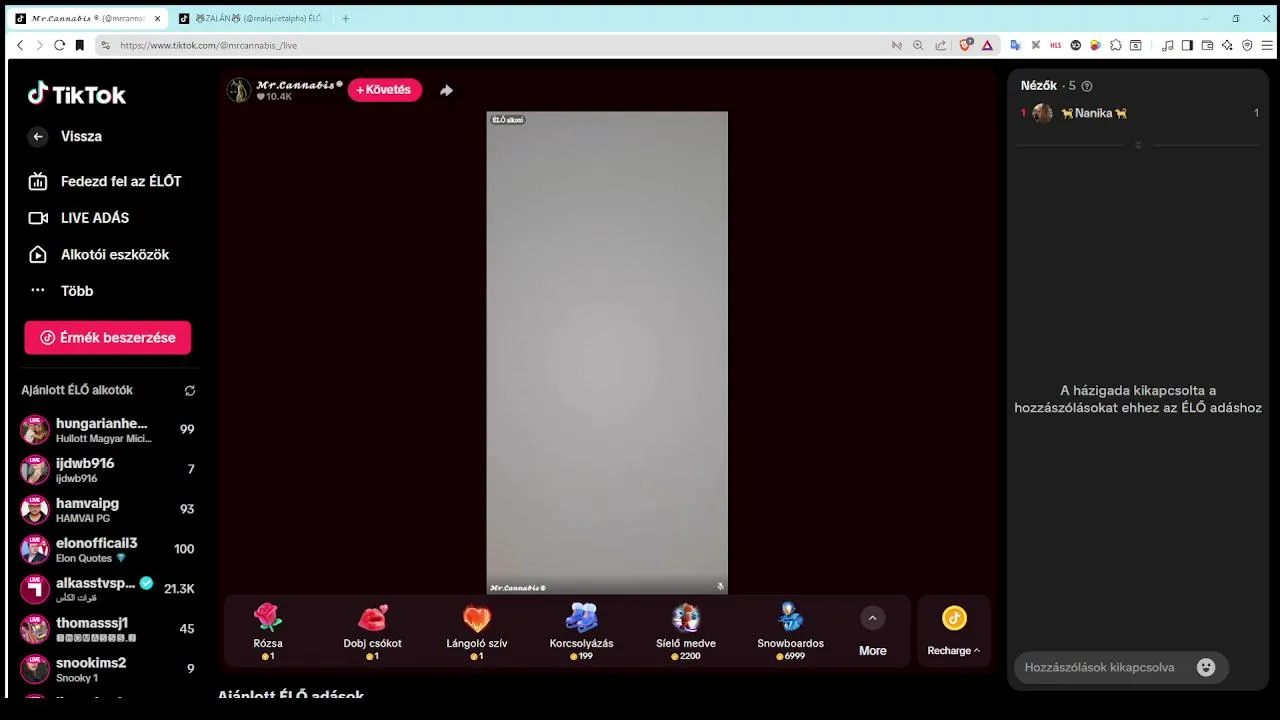The height and width of the screenshot is (720, 1280).
Task: View site information icon in address bar
Action: click(105, 45)
